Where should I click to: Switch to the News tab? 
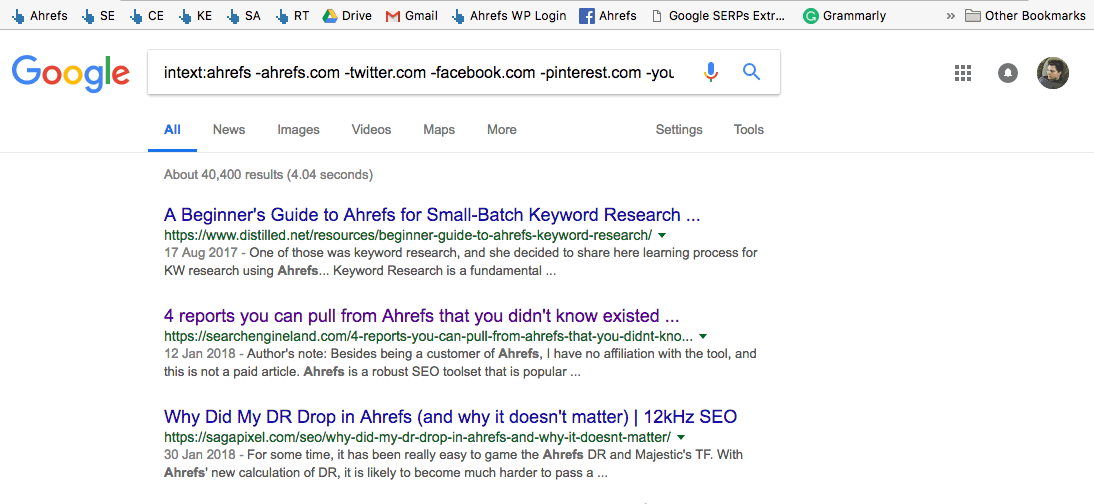tap(229, 130)
